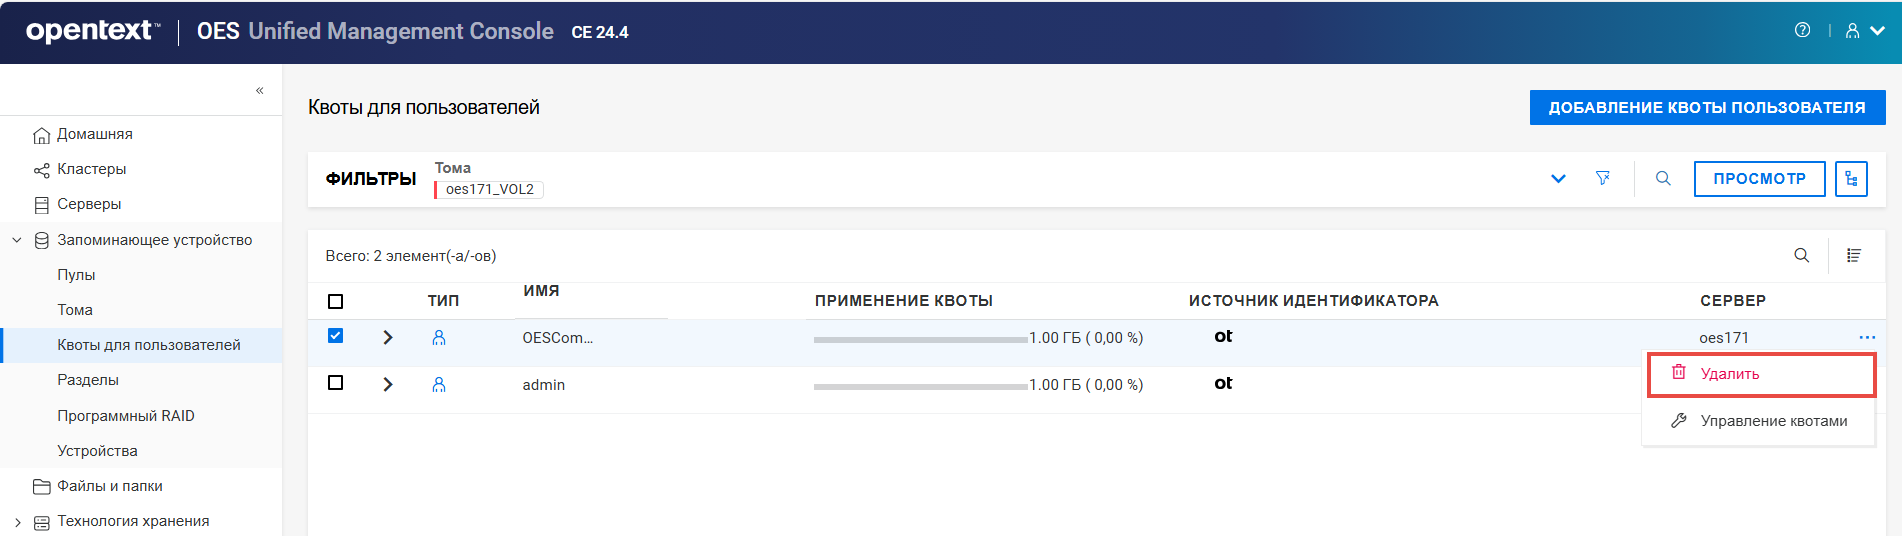Viewport: 1902px width, 536px height.
Task: Open the tree view icon button
Action: coord(1851,179)
